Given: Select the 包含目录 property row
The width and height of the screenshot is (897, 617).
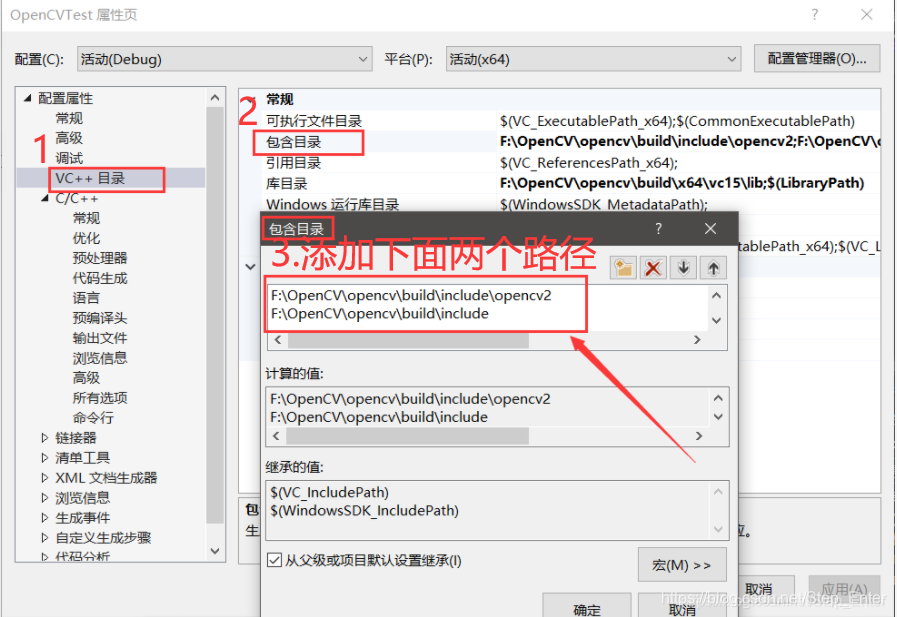Looking at the screenshot, I should pos(293,142).
